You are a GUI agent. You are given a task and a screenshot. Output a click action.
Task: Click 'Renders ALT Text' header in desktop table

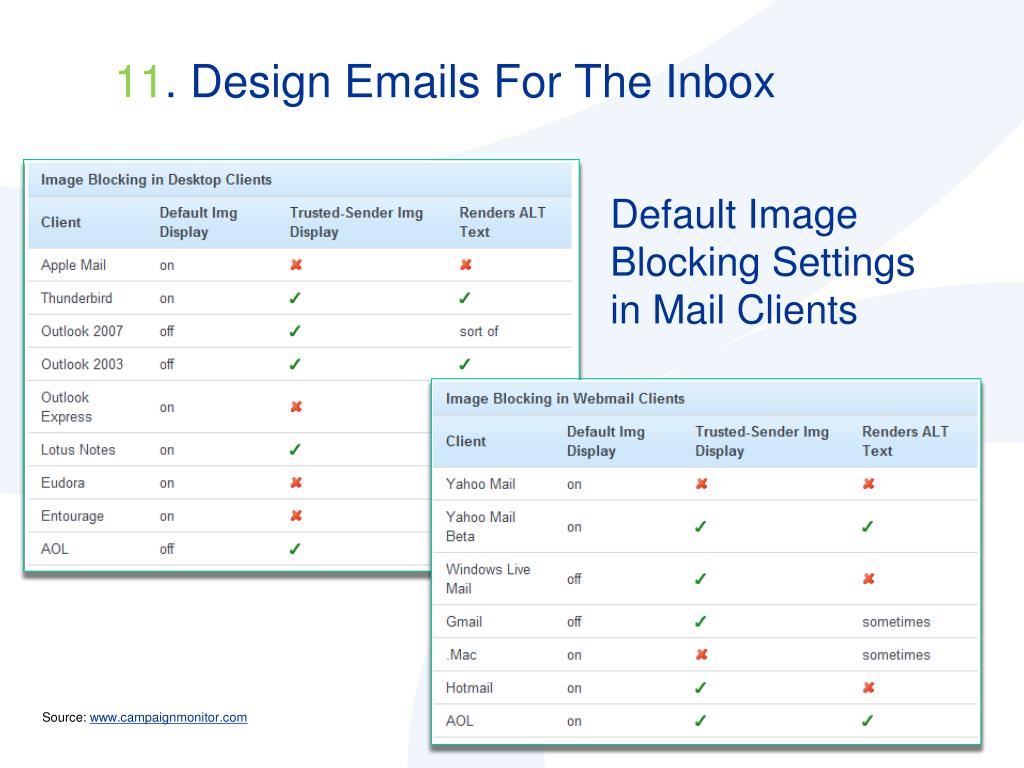[x=502, y=222]
